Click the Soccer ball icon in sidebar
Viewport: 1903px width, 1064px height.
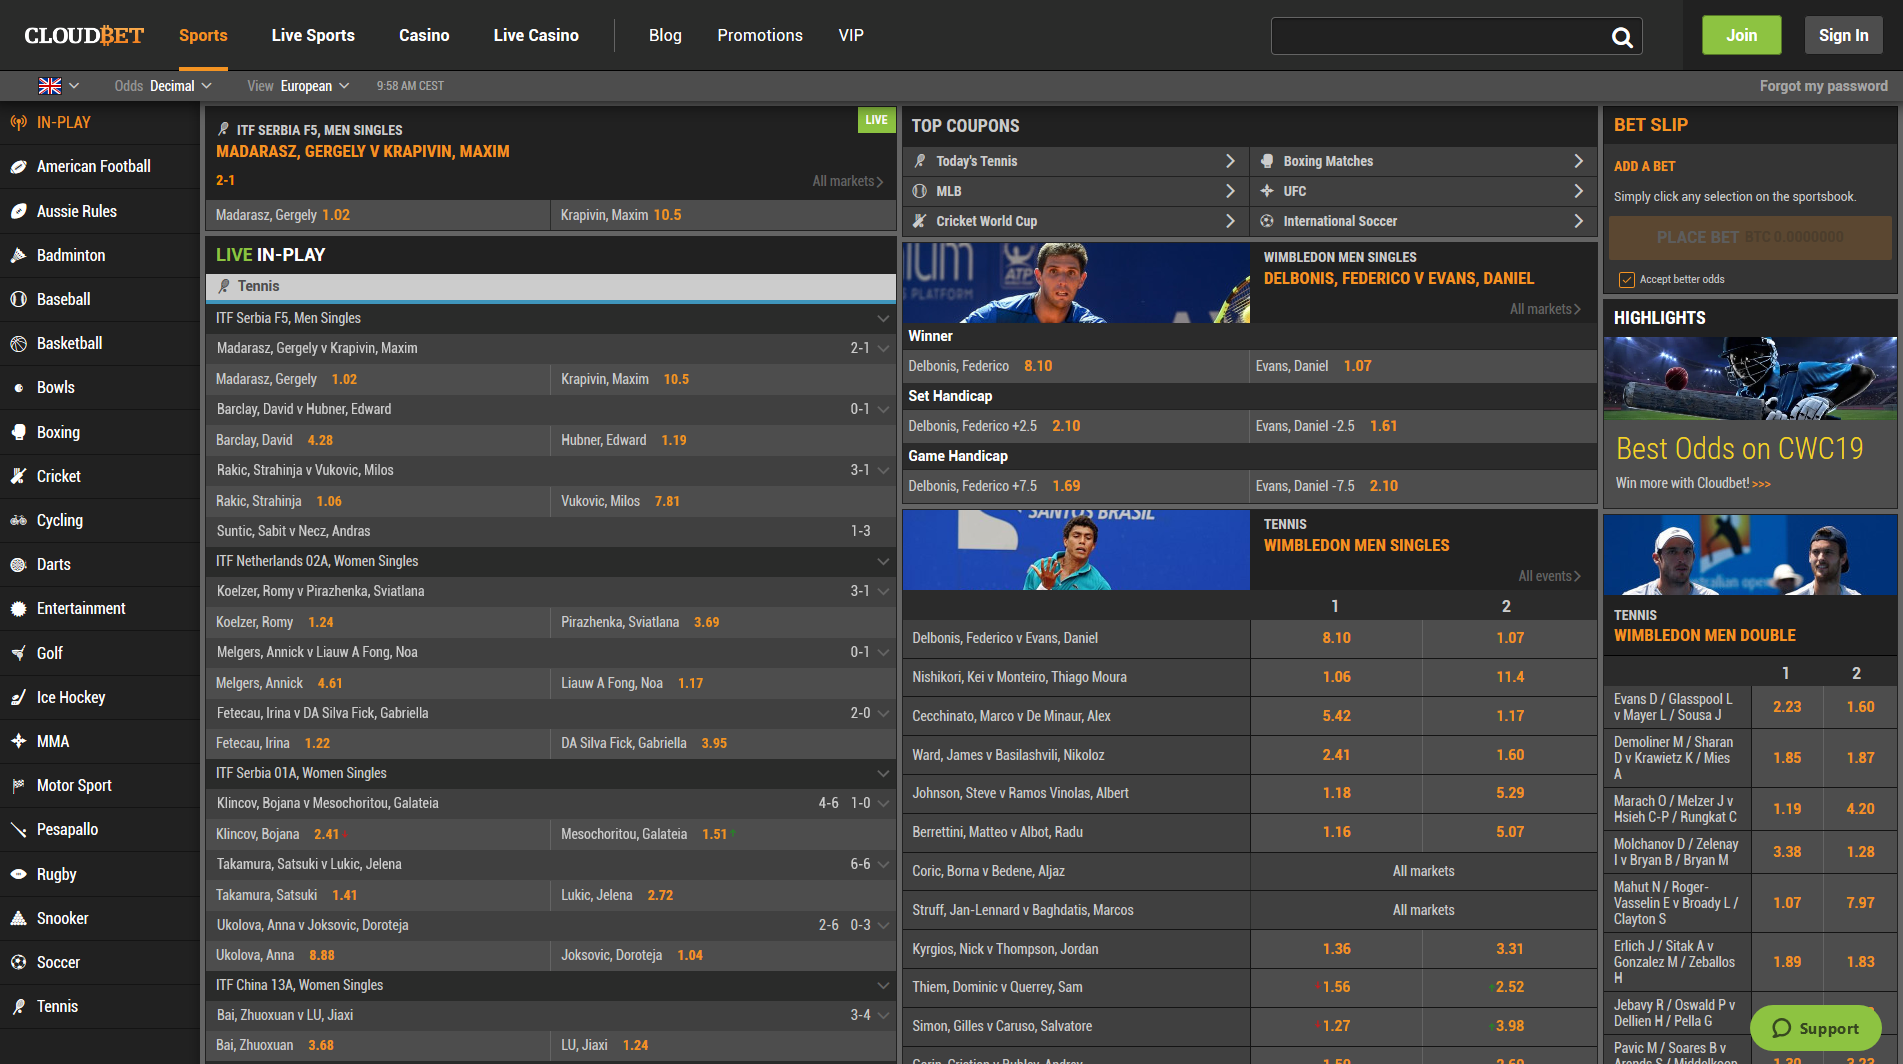(18, 962)
